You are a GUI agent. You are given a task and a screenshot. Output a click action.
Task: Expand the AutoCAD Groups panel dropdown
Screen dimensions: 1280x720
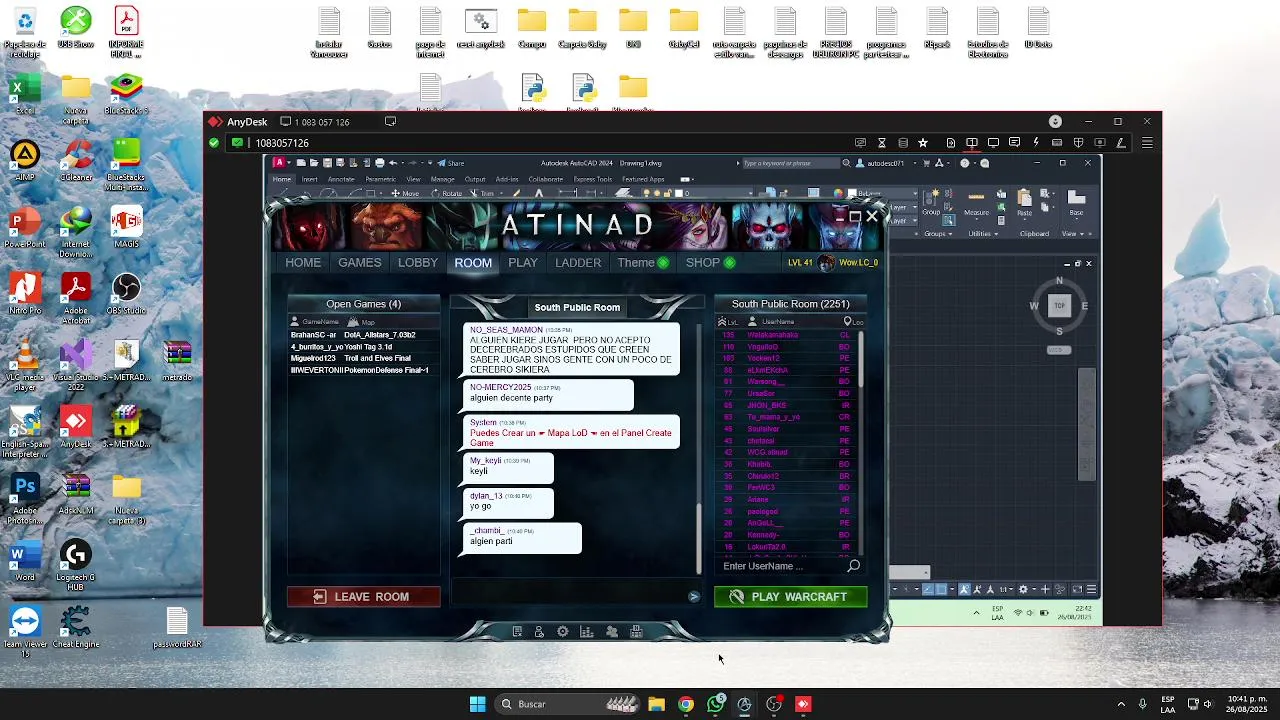(938, 234)
